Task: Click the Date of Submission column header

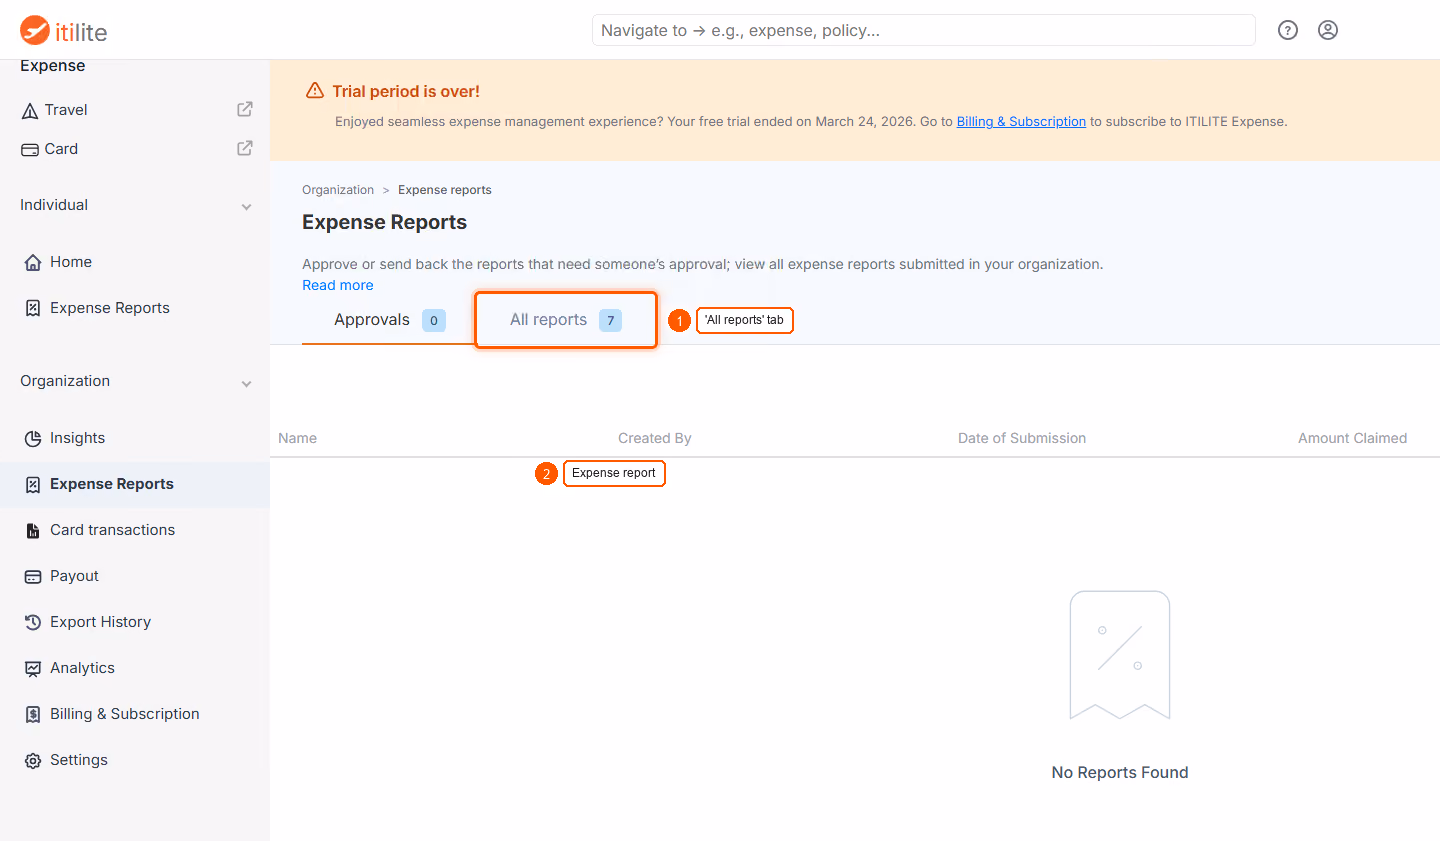Action: point(1022,438)
